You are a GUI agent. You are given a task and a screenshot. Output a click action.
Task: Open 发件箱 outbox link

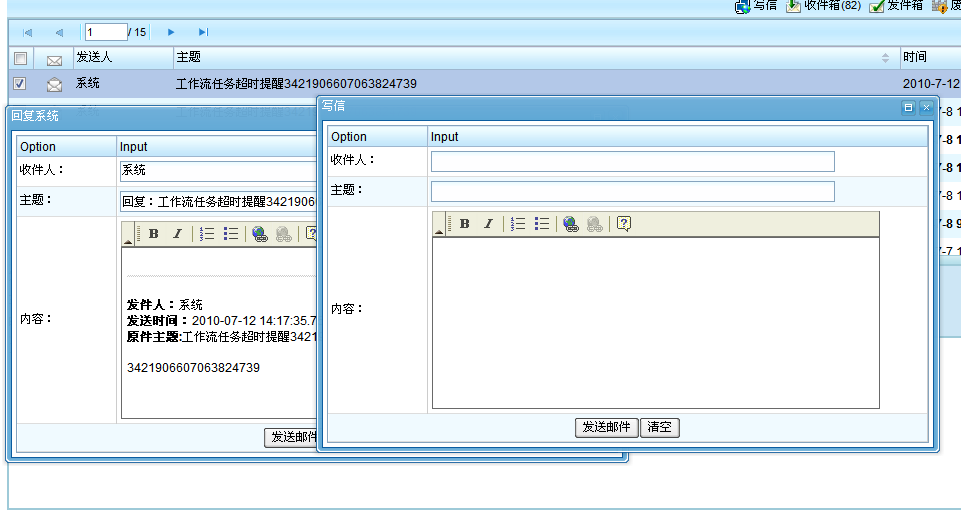(x=905, y=6)
